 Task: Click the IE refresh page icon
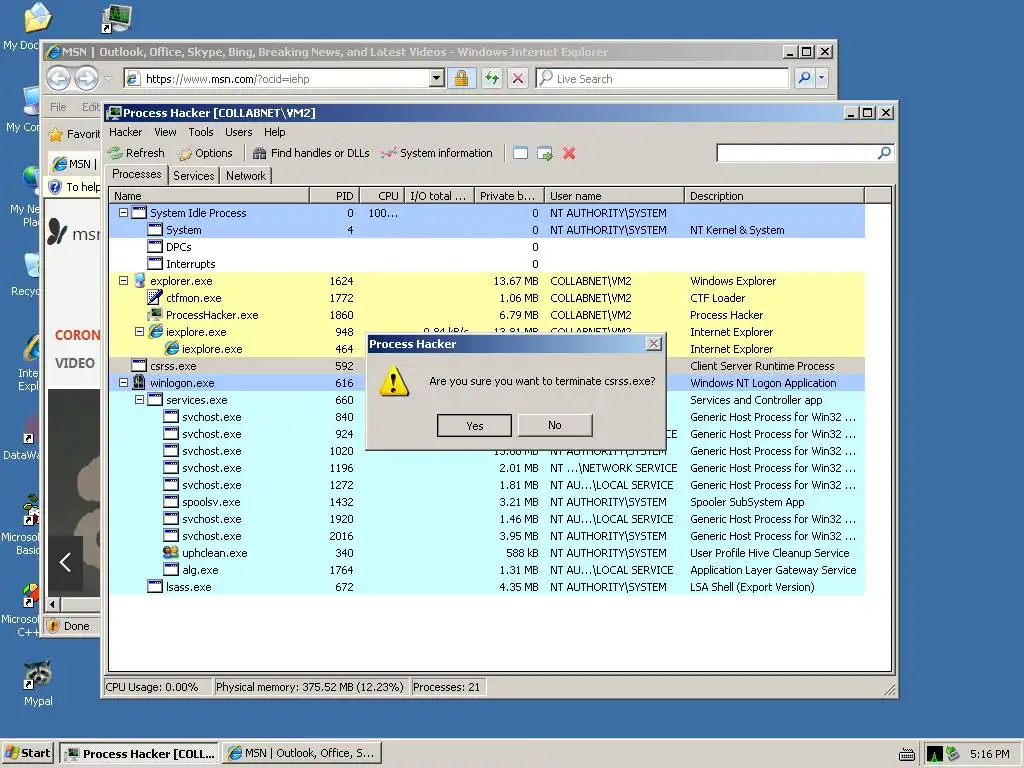(x=492, y=78)
